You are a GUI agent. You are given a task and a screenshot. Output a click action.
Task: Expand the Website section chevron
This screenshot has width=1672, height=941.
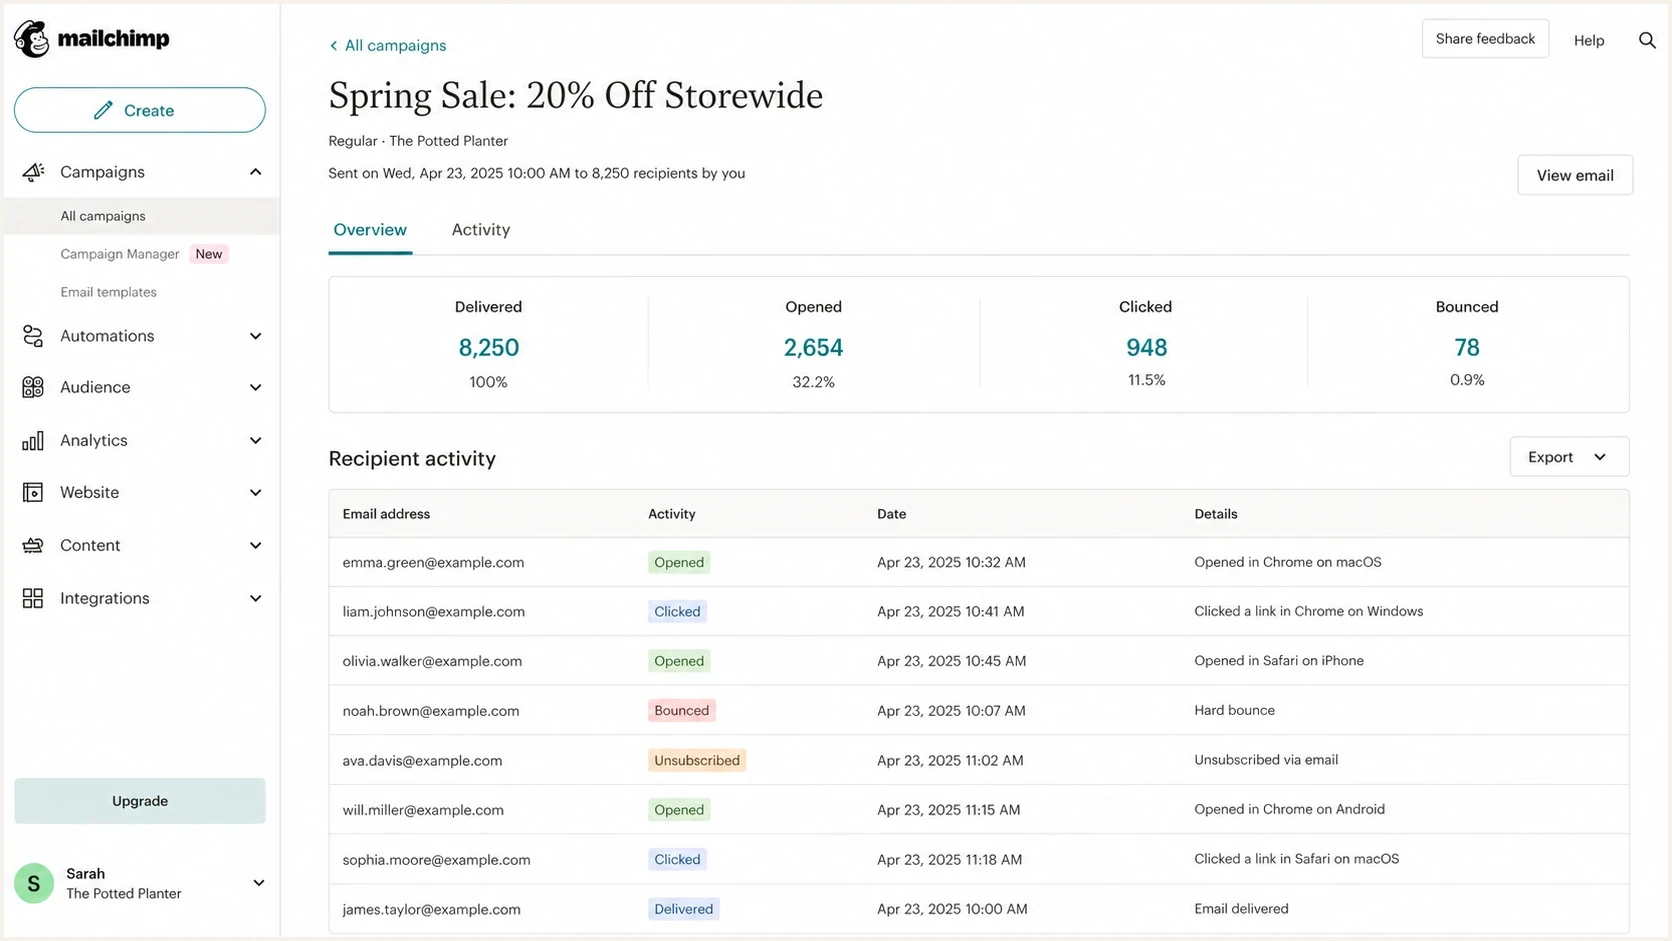click(256, 492)
